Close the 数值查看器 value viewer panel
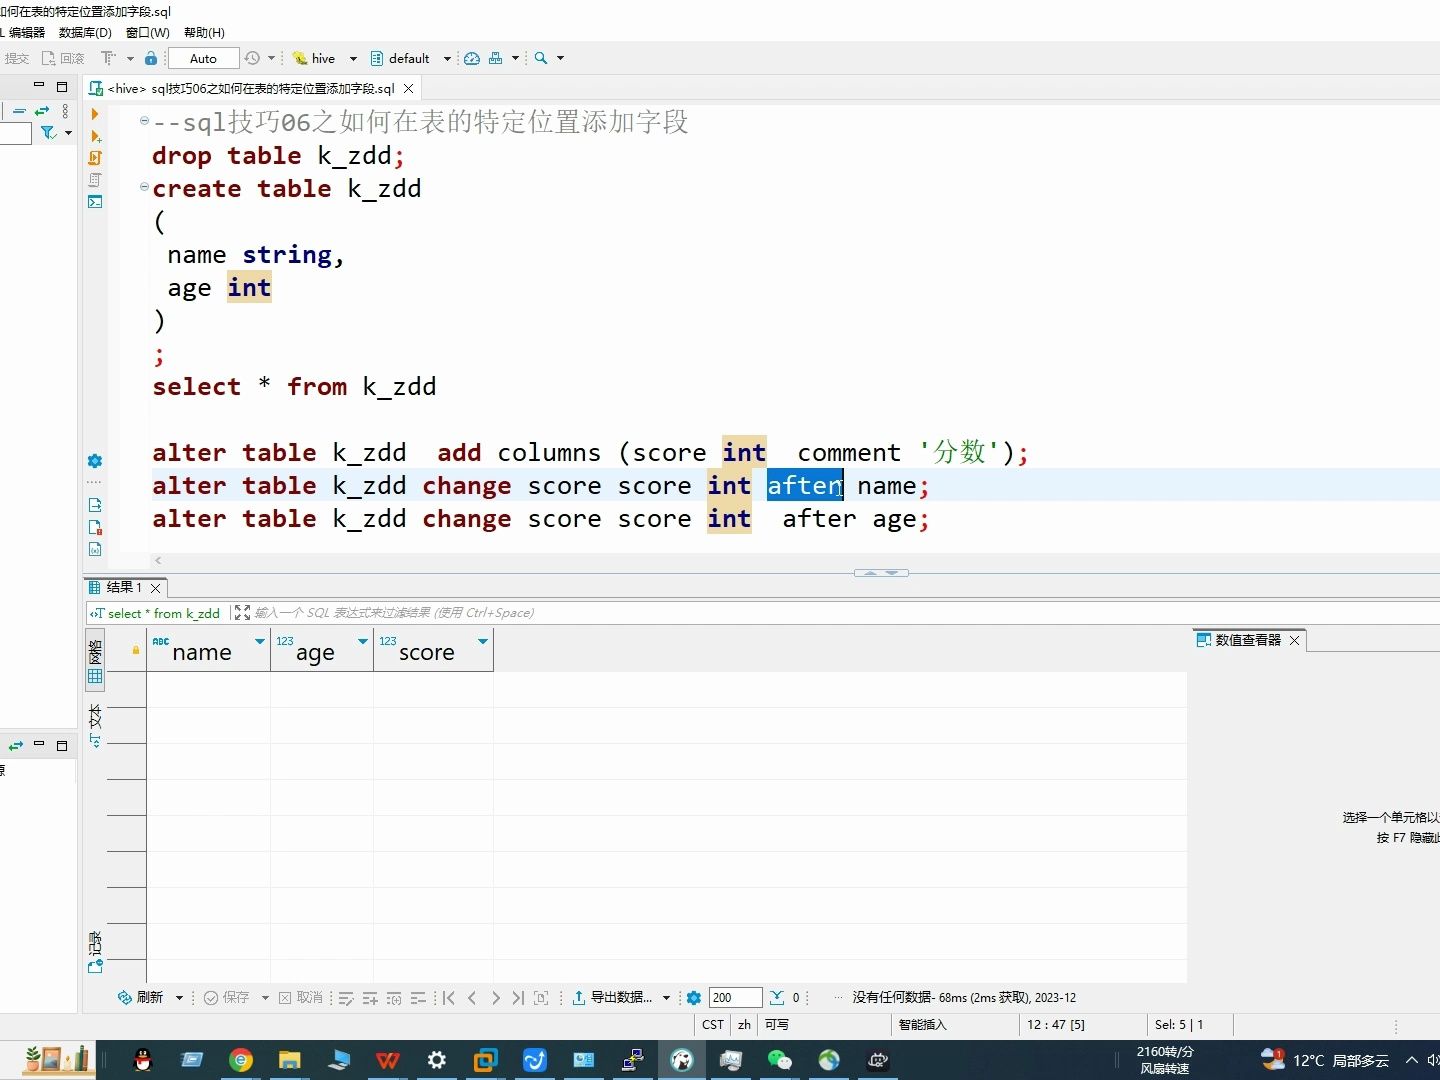The height and width of the screenshot is (1080, 1440). (x=1294, y=640)
